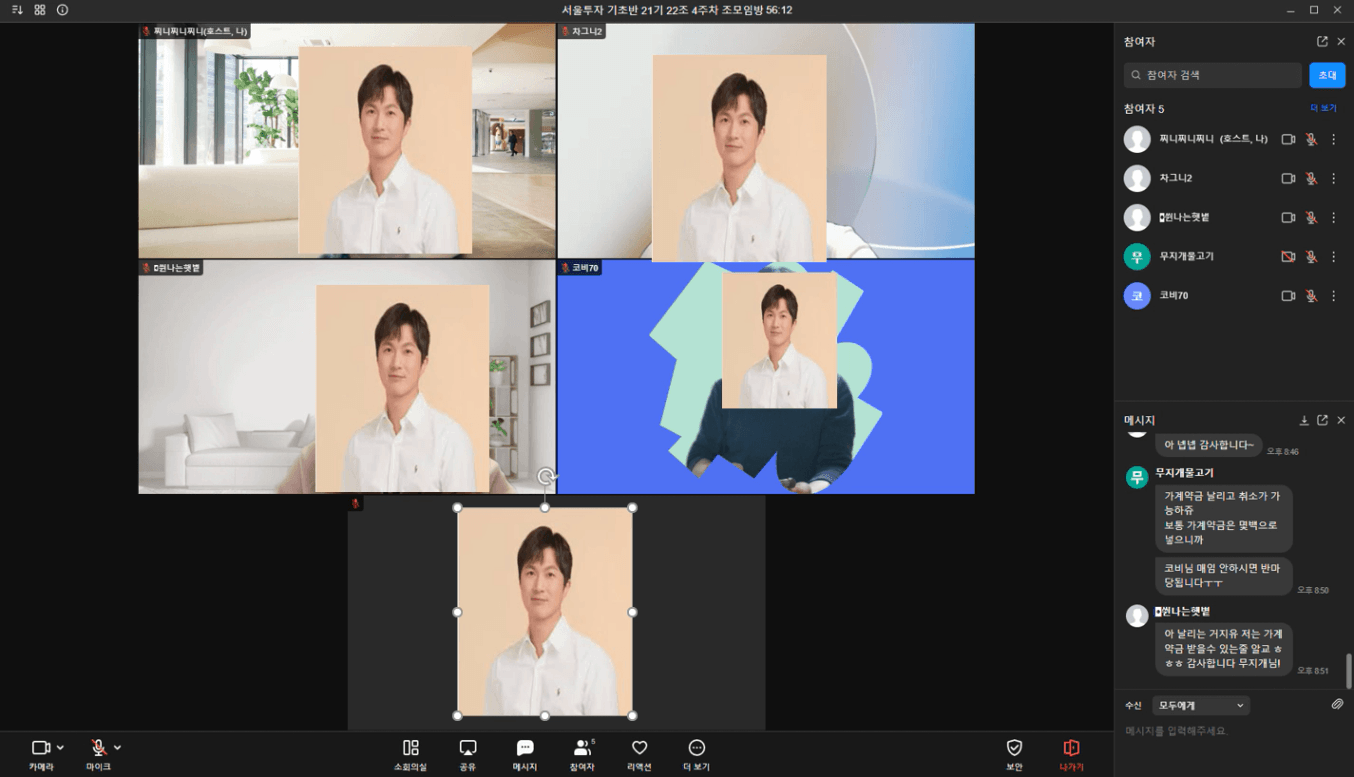The image size is (1354, 777).
Task: Open the breakout rooms (소회의실) icon
Action: (410, 749)
